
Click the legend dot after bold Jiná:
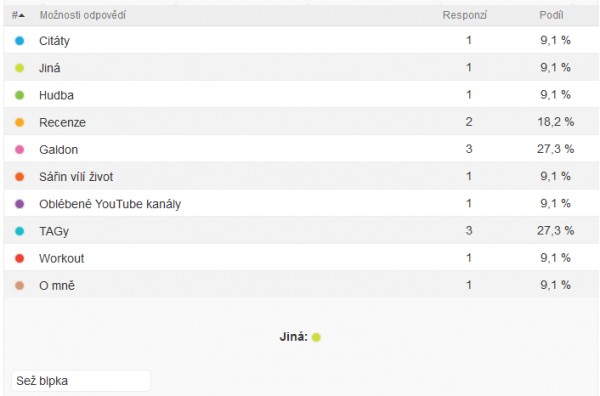316,337
